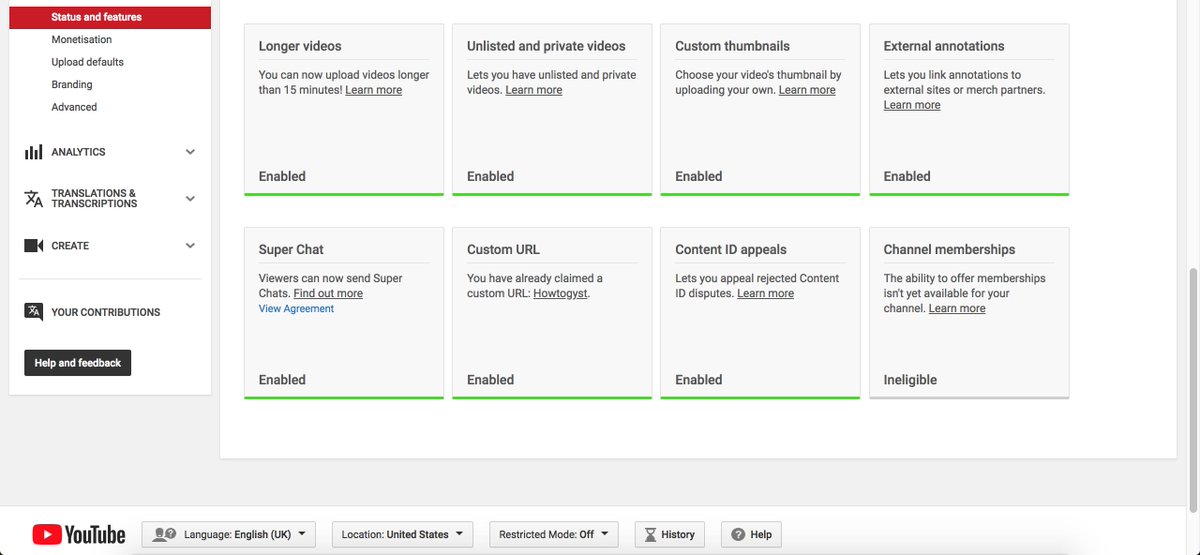Click Enabled status under Super Chat
This screenshot has width=1200, height=555.
(282, 380)
